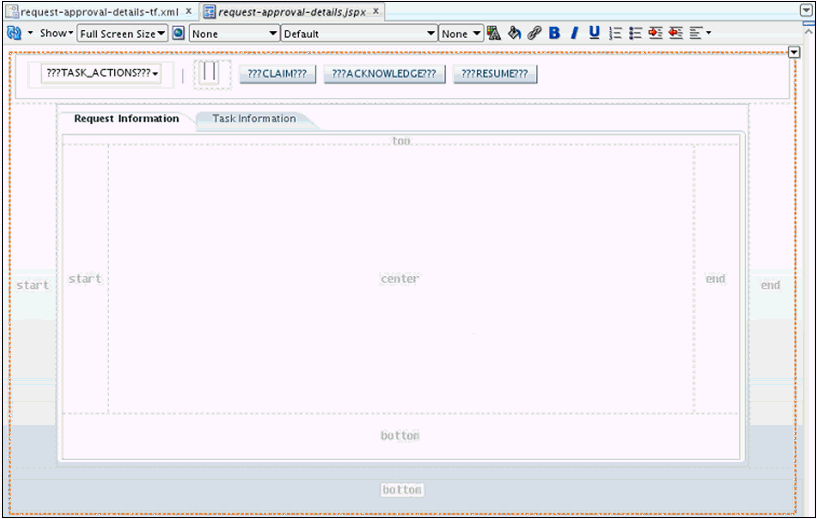
Task: Select the placeholder component beside TASK_ACTIONS
Action: pyautogui.click(x=212, y=74)
